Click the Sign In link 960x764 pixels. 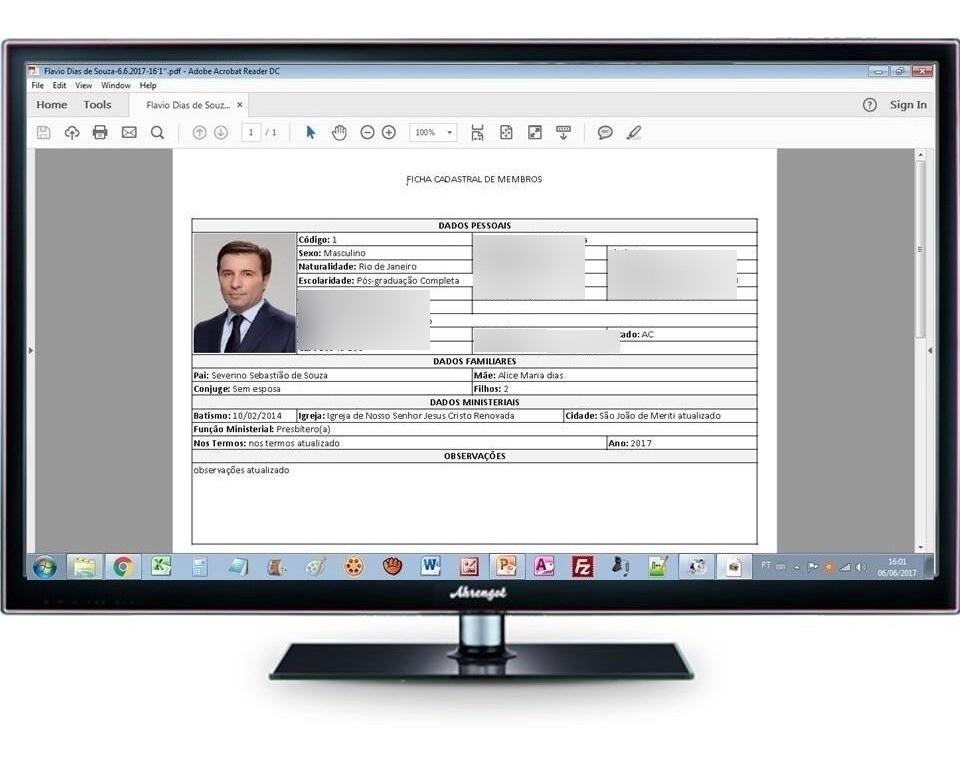(908, 105)
